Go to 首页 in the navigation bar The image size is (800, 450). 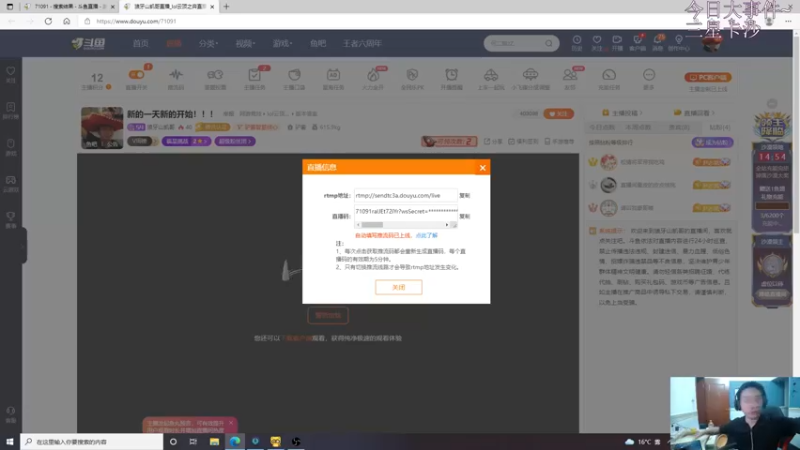pos(140,43)
